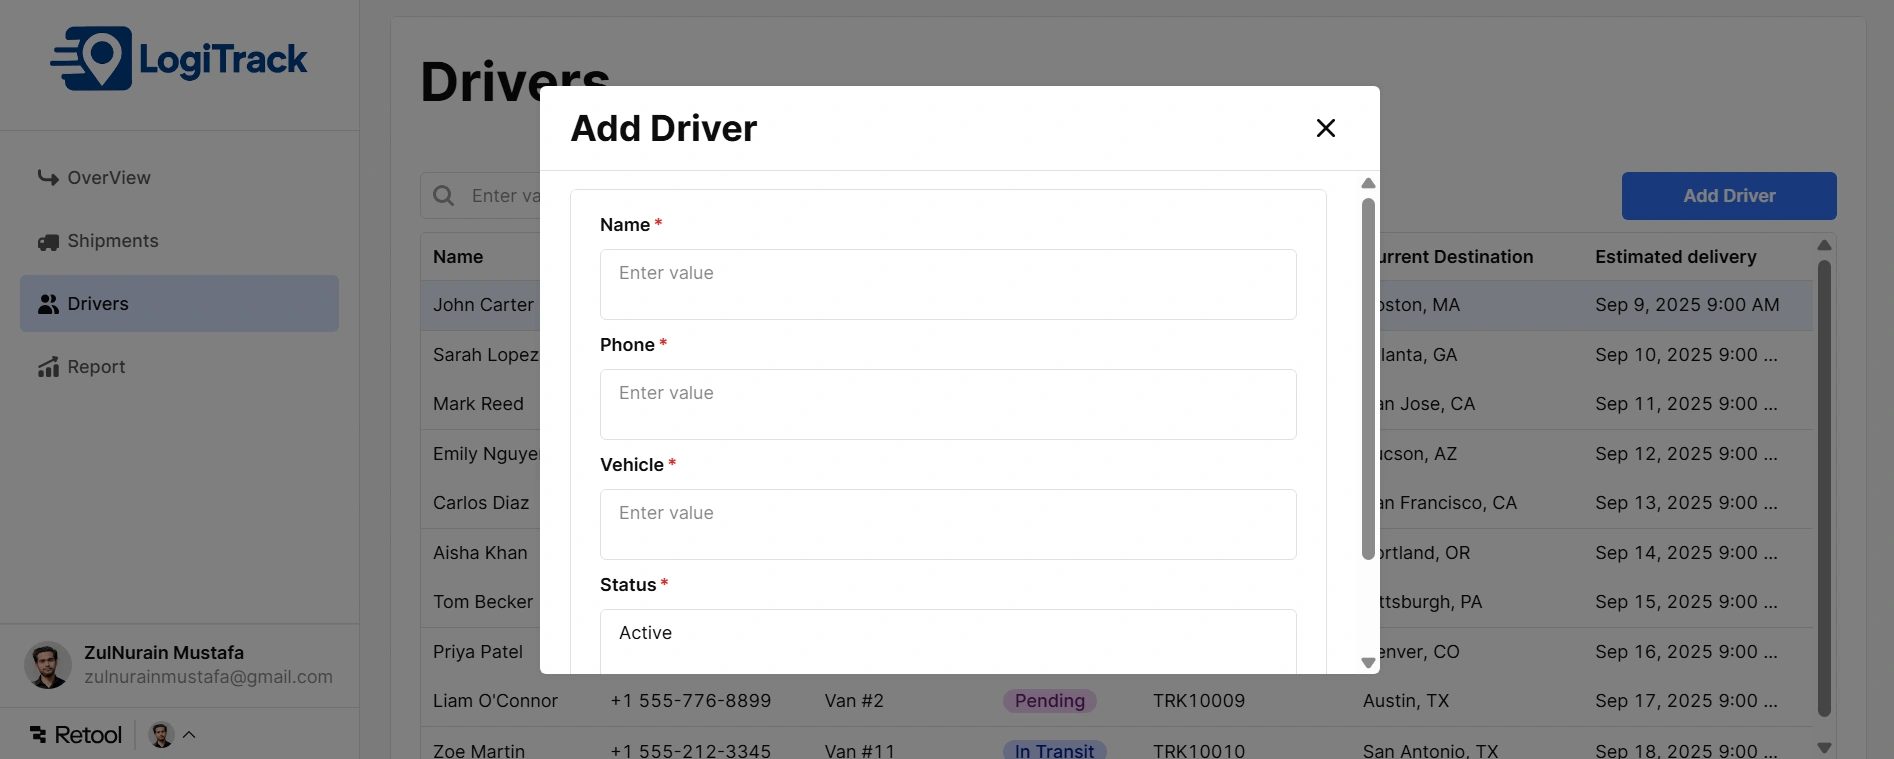Open the OverView page
The image size is (1894, 759).
click(x=180, y=178)
